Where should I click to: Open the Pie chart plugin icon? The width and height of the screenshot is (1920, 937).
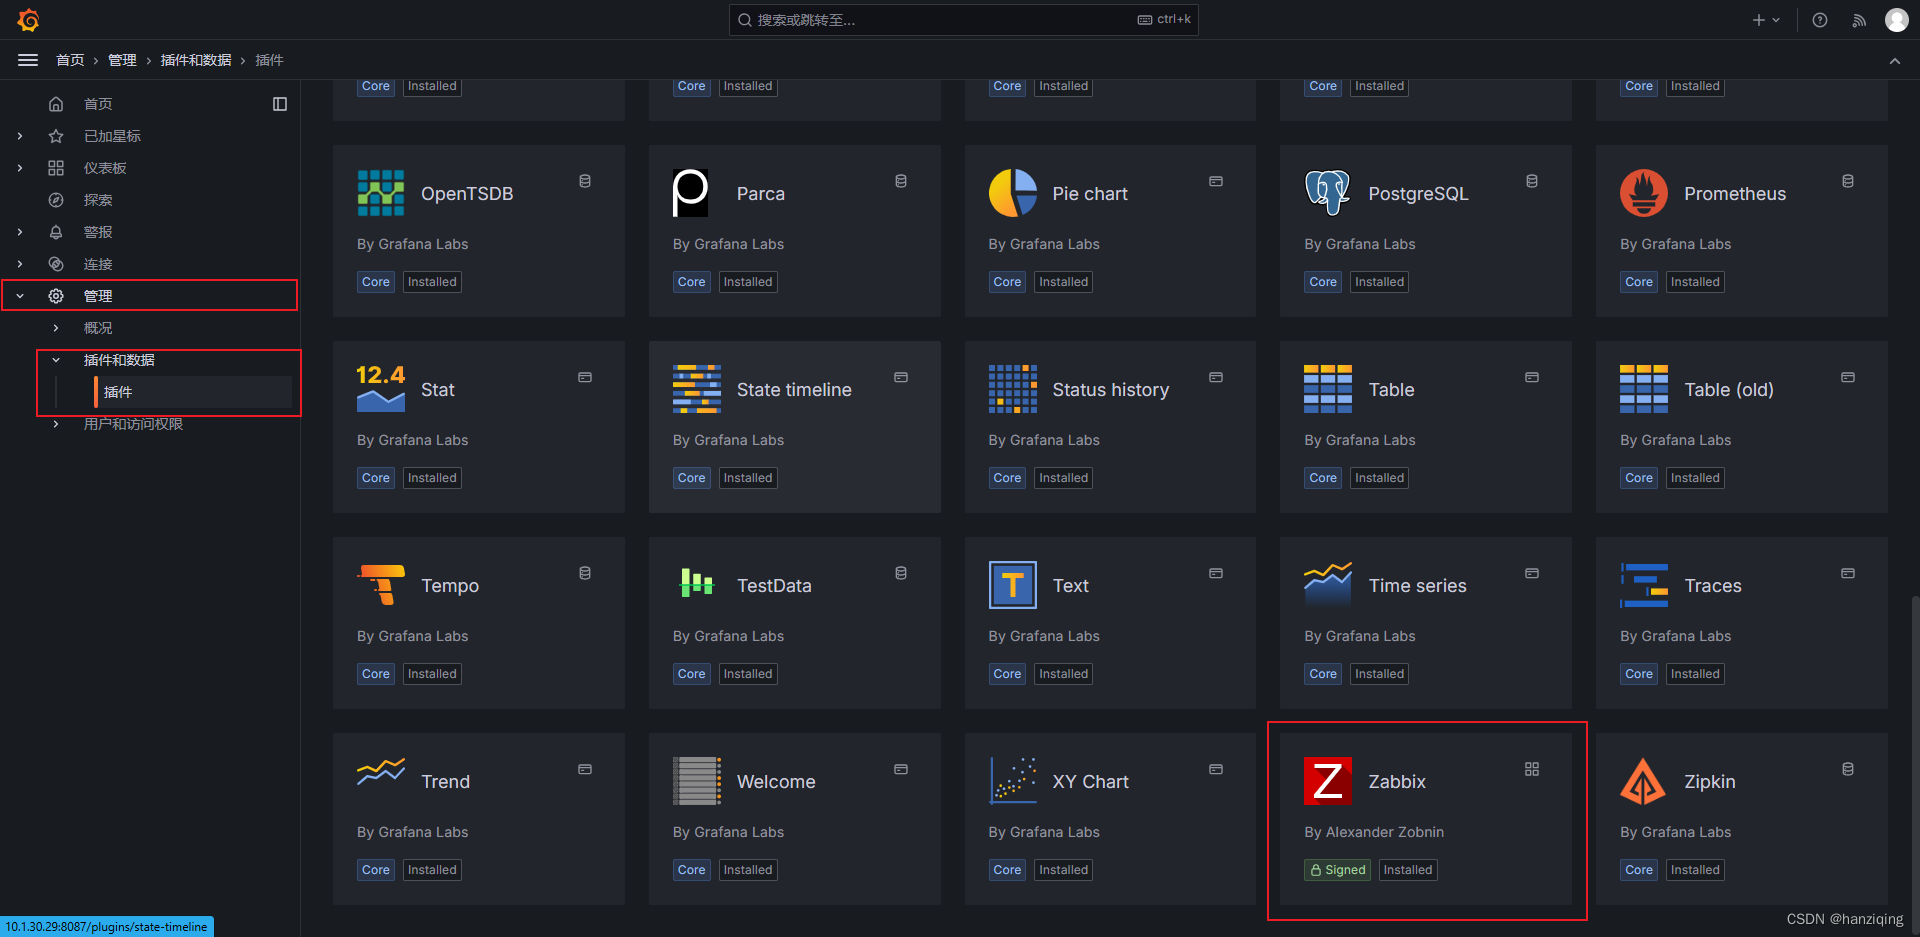pos(1013,193)
